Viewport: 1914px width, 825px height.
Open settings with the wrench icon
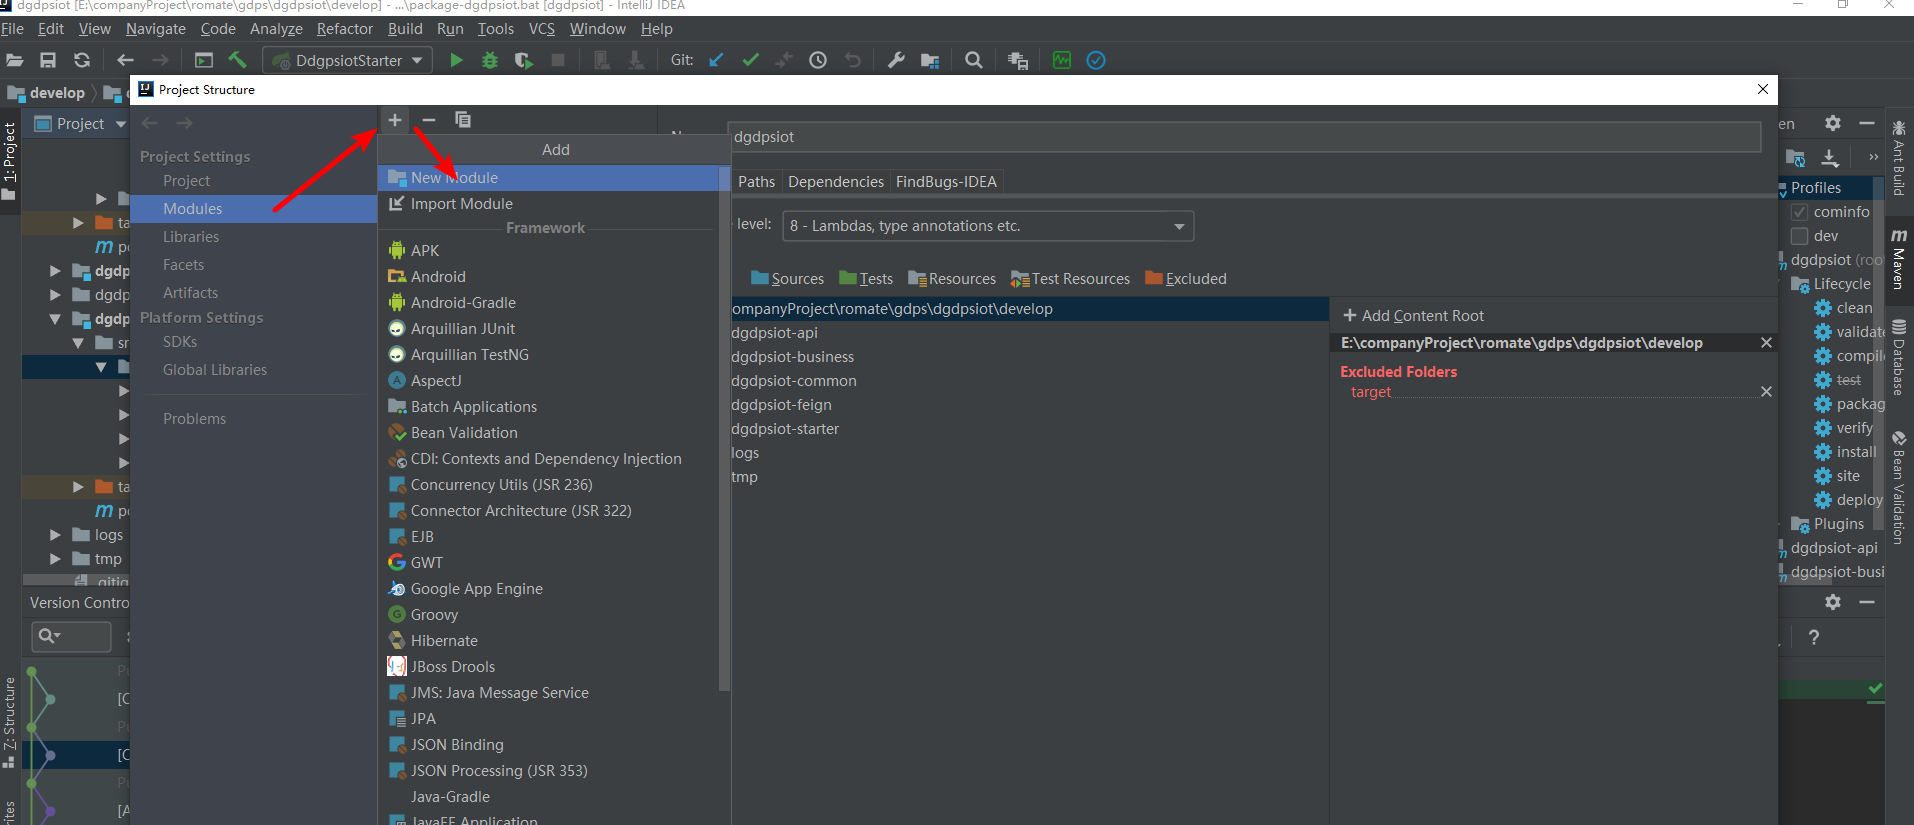click(896, 60)
